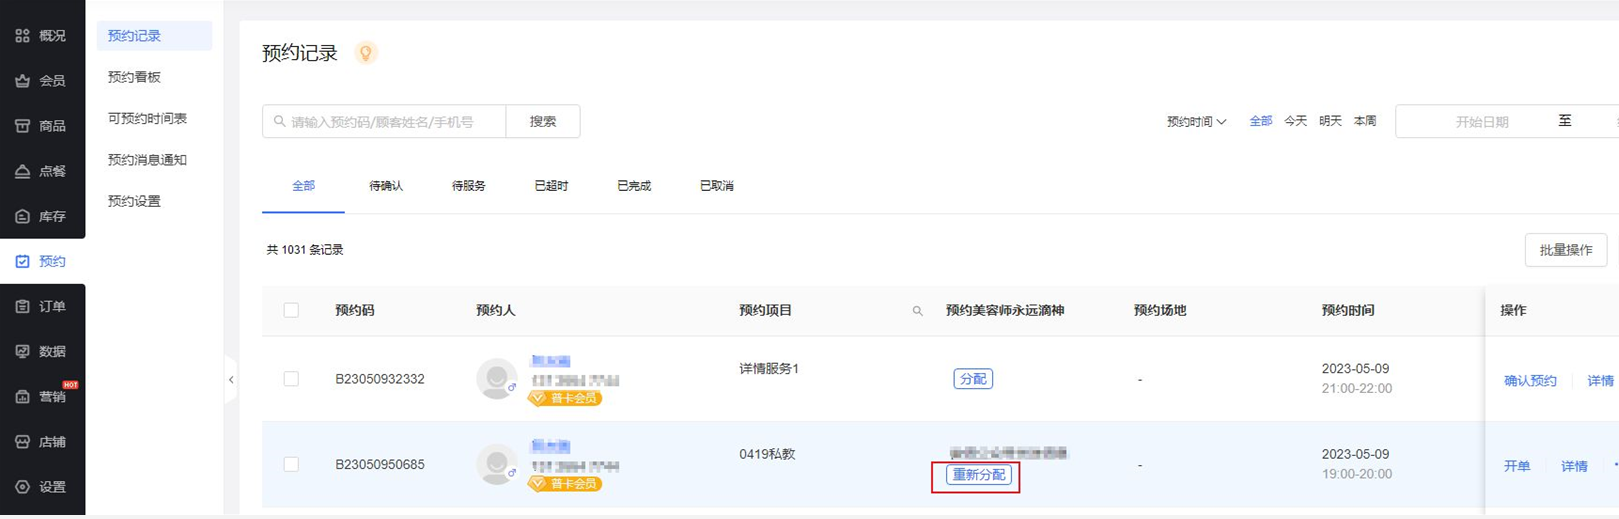
Task: Open the 店铺 shop sidebar icon
Action: [x=22, y=441]
